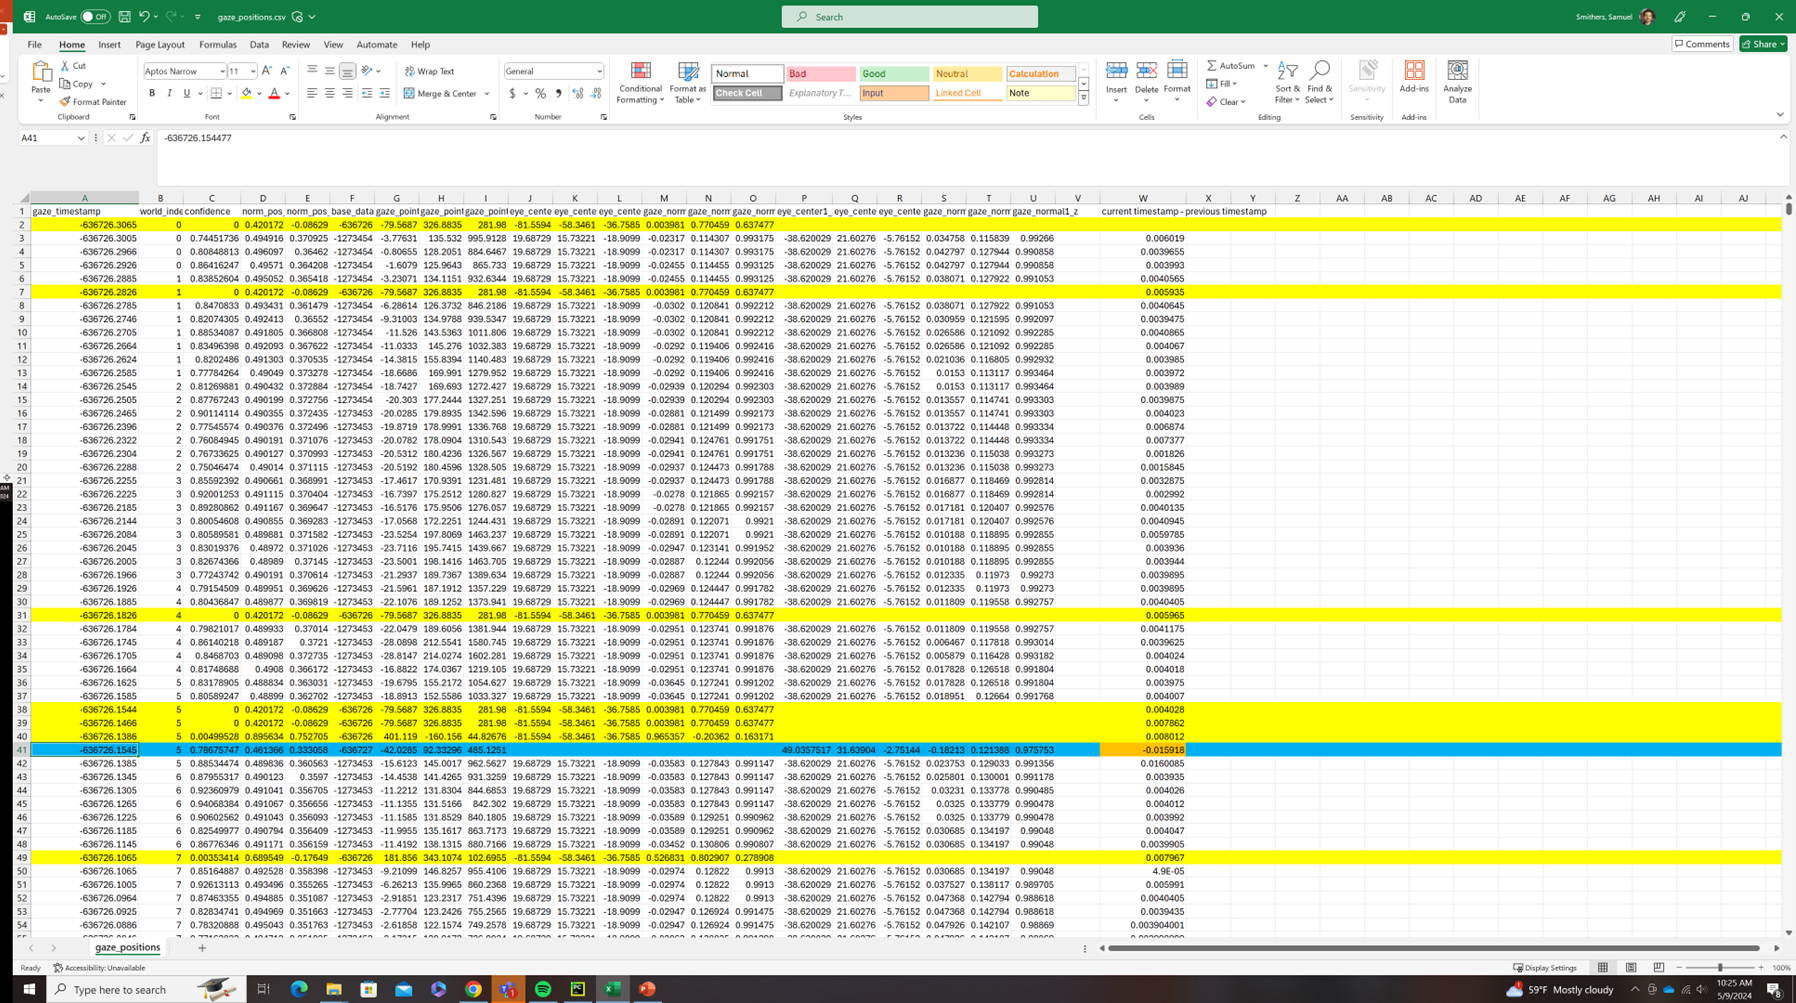The image size is (1796, 1003).
Task: Open the Data ribbon tab
Action: 259,45
